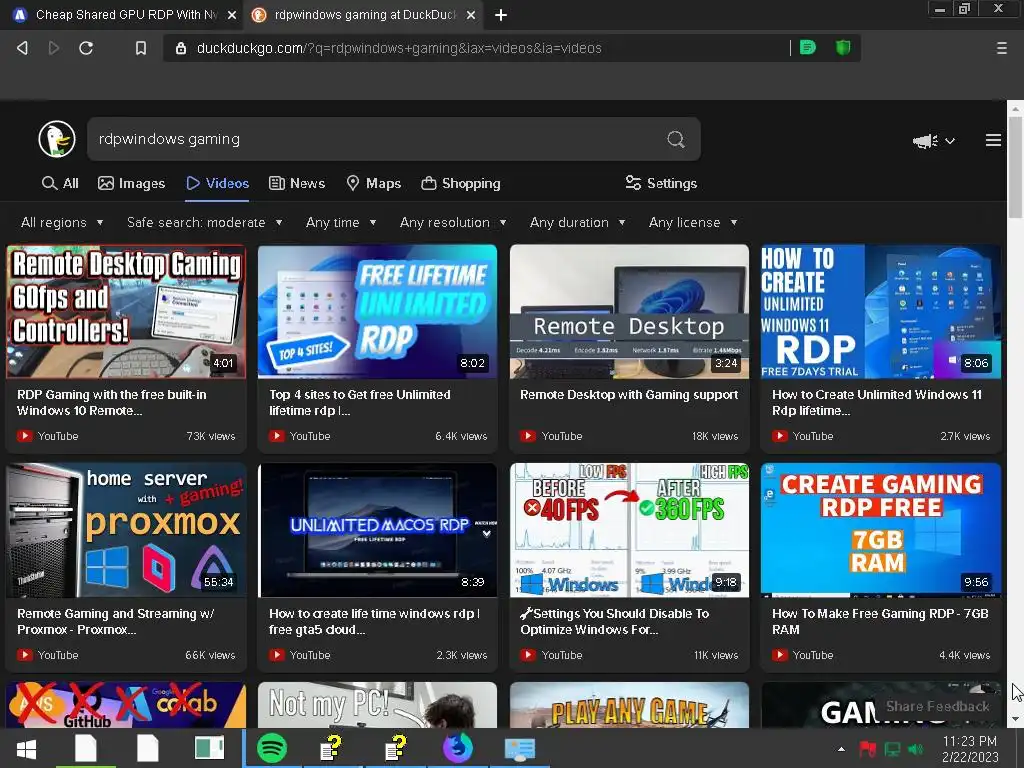Bookmark this page with the bookmark icon
This screenshot has height=768, width=1024.
[140, 48]
